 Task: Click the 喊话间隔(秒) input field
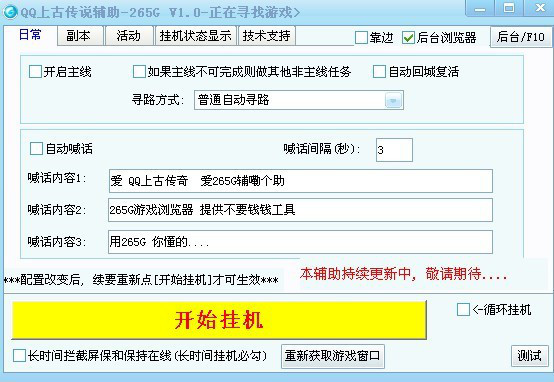click(x=394, y=150)
